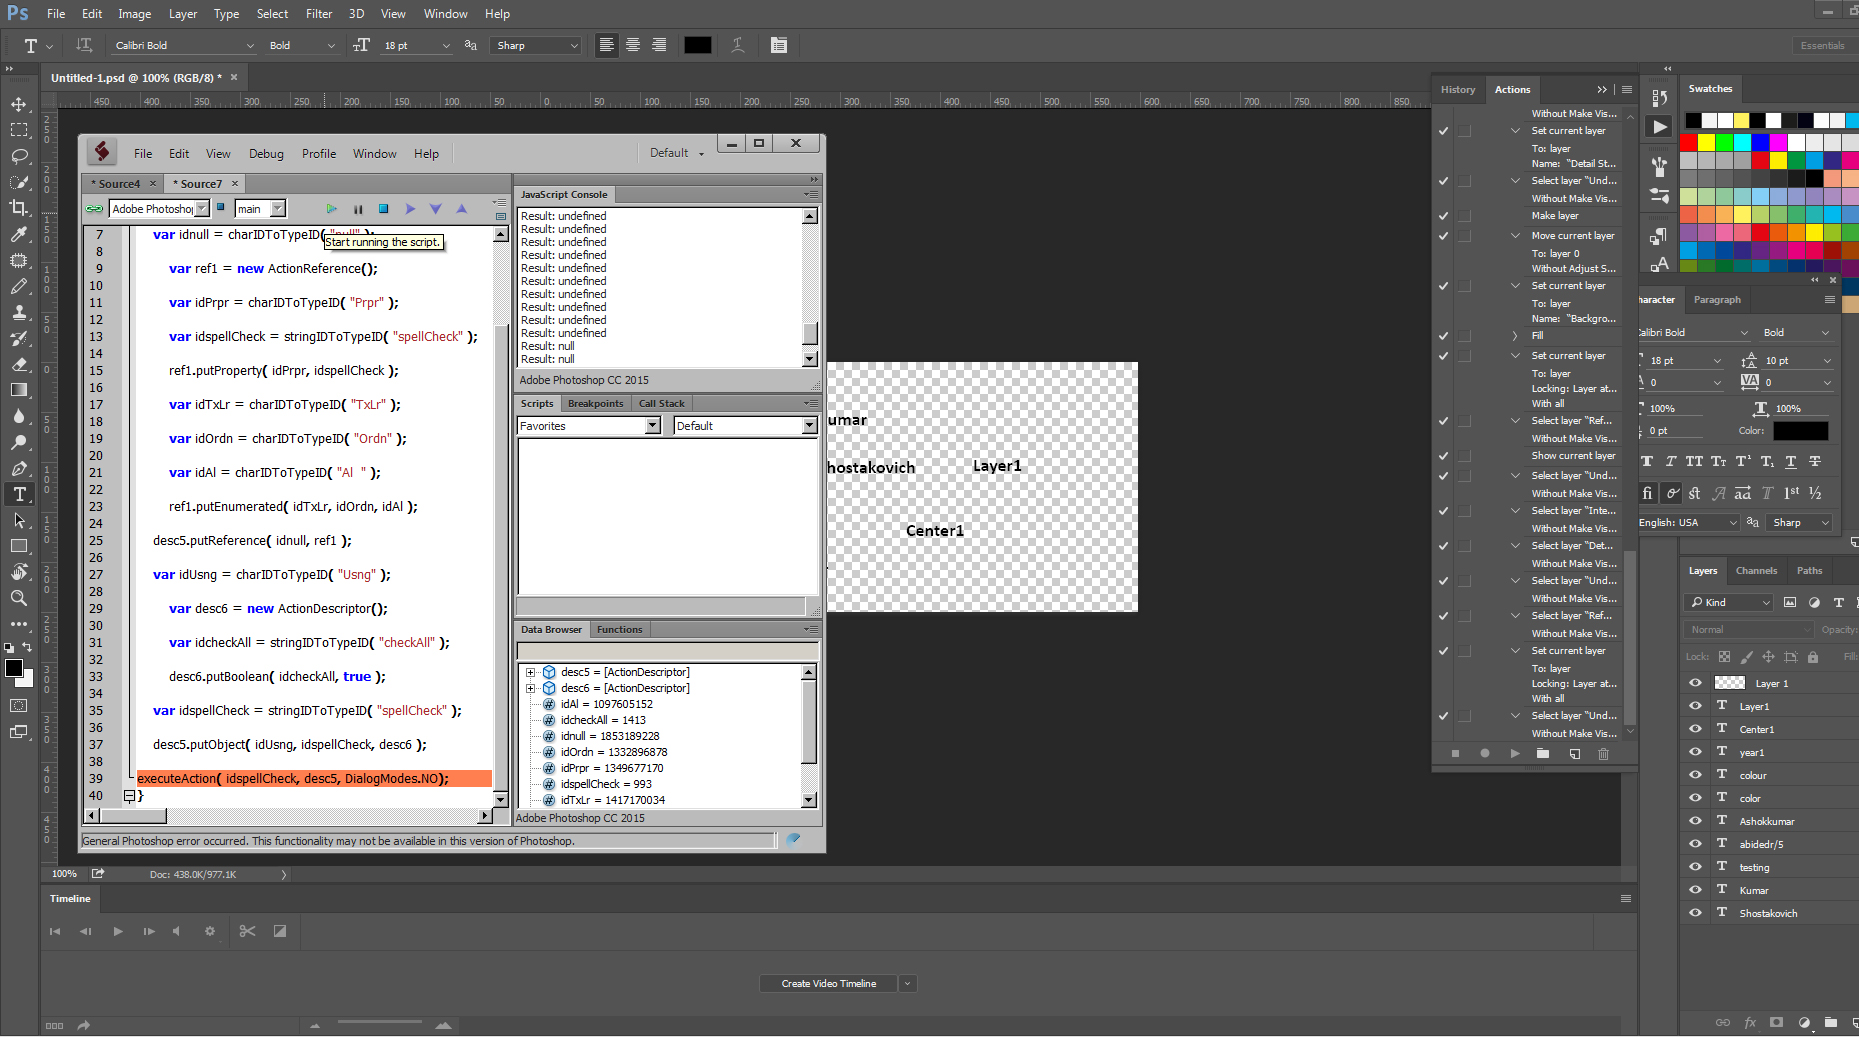Uncheck the 'Set current layer' action step
Viewport: 1859px width, 1038px height.
[x=1443, y=130]
